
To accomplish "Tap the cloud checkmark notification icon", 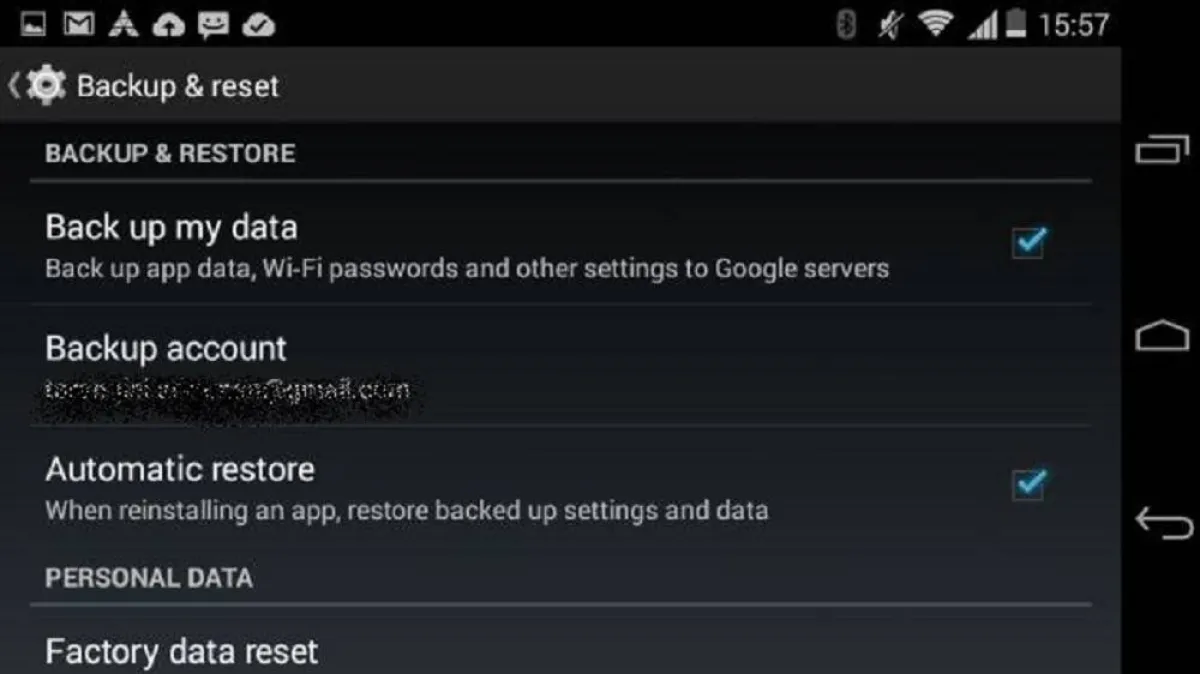I will point(259,25).
